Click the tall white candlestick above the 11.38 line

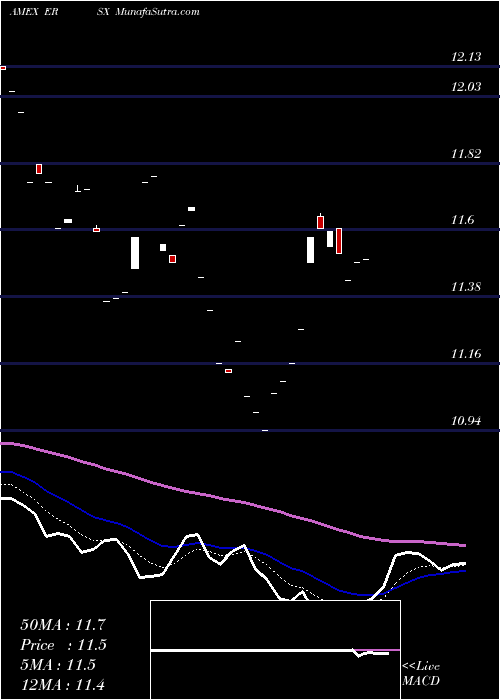pos(135,253)
